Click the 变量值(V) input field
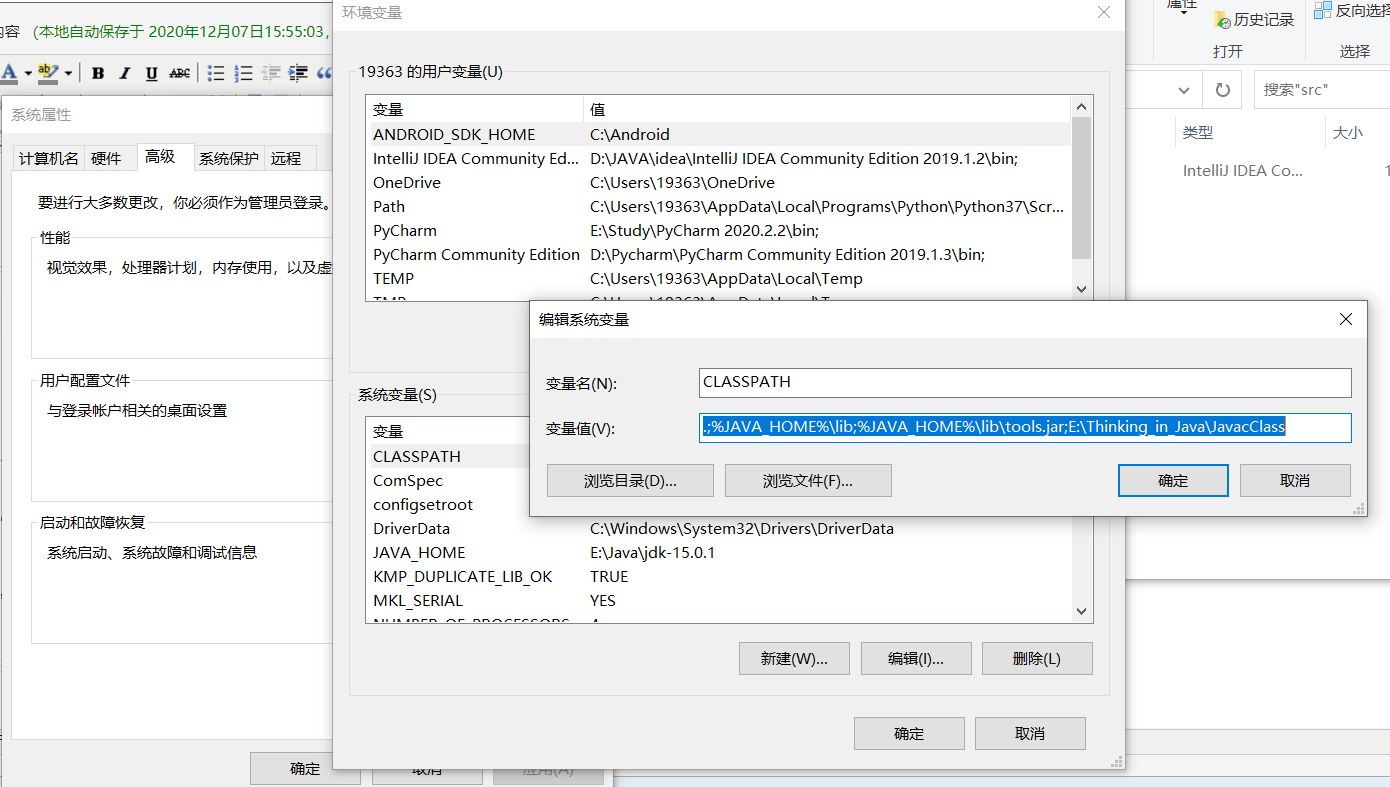 [x=1025, y=427]
